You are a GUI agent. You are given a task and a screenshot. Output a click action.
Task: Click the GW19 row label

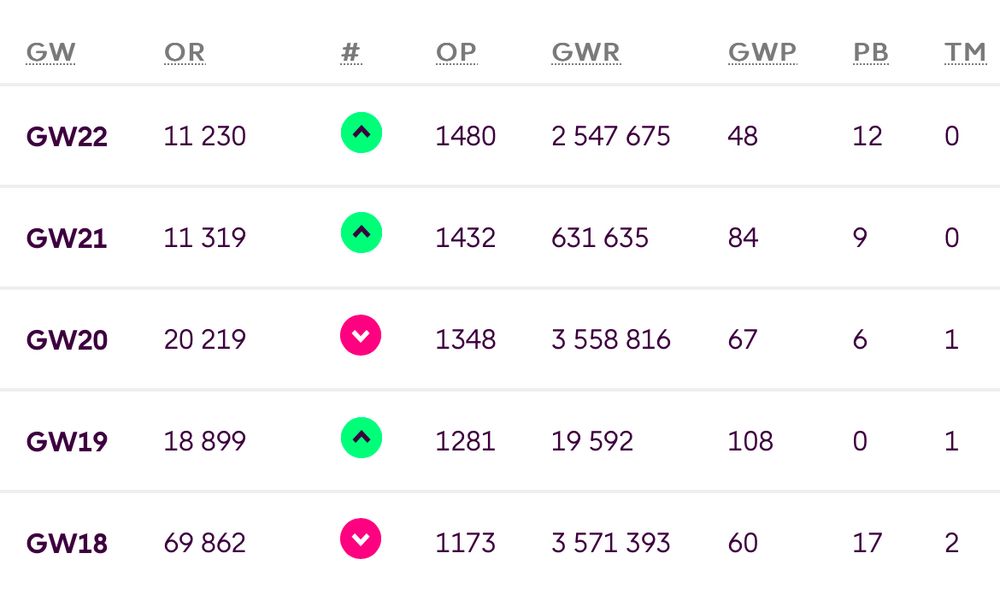67,442
